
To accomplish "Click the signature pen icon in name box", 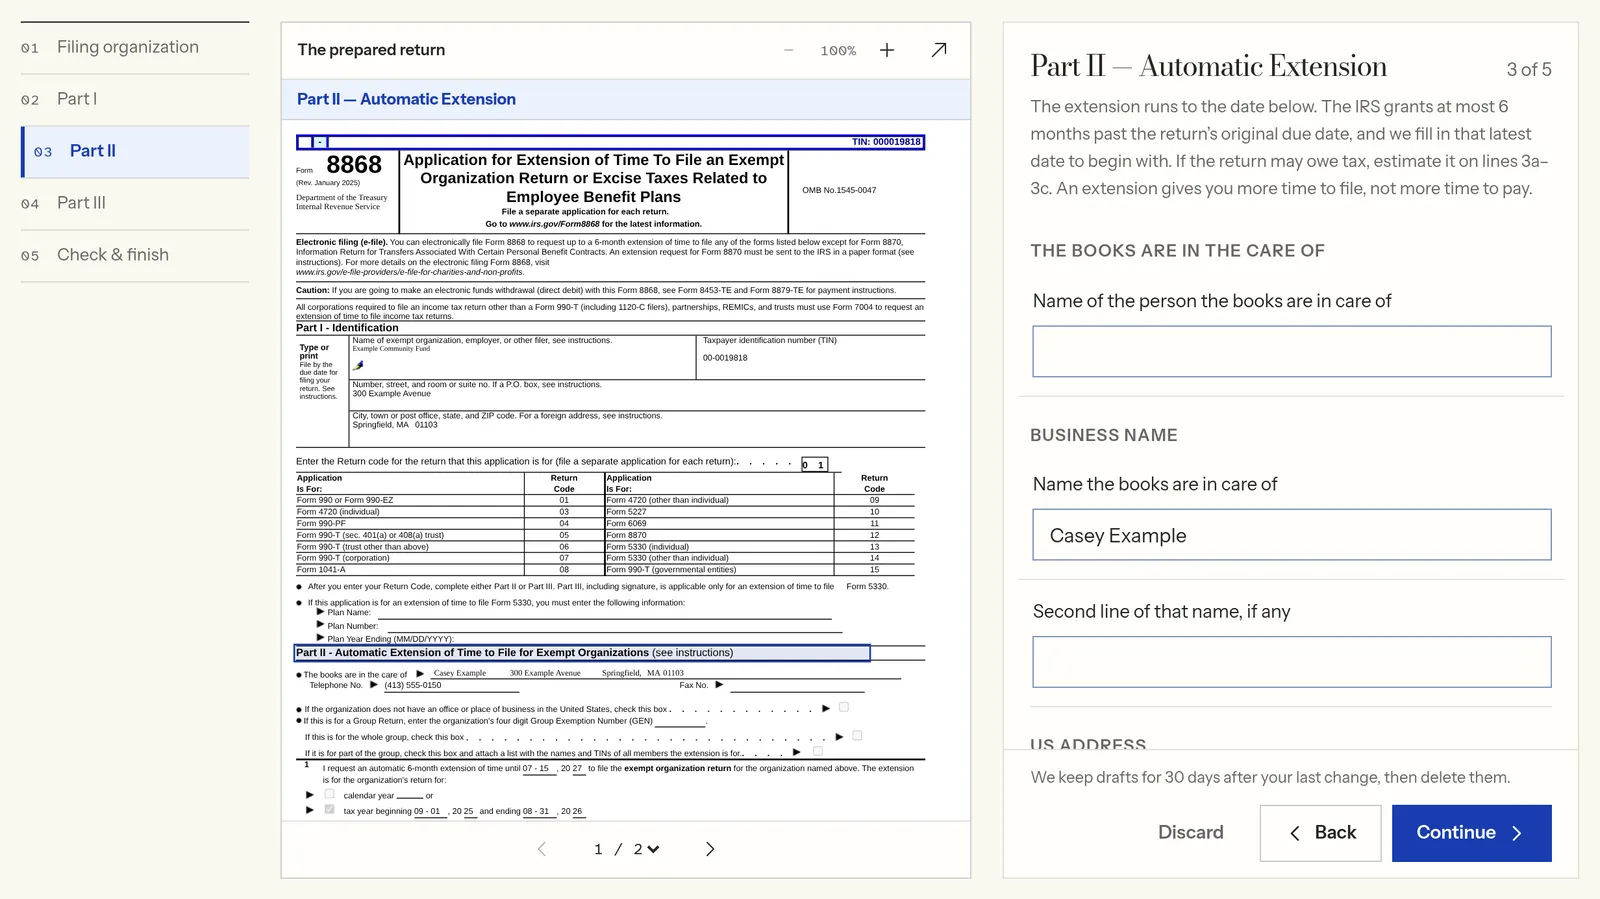I will click(x=358, y=365).
